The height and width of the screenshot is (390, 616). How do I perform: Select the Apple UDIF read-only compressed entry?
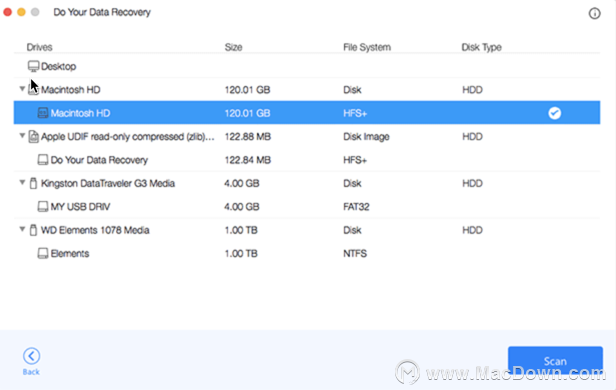128,137
